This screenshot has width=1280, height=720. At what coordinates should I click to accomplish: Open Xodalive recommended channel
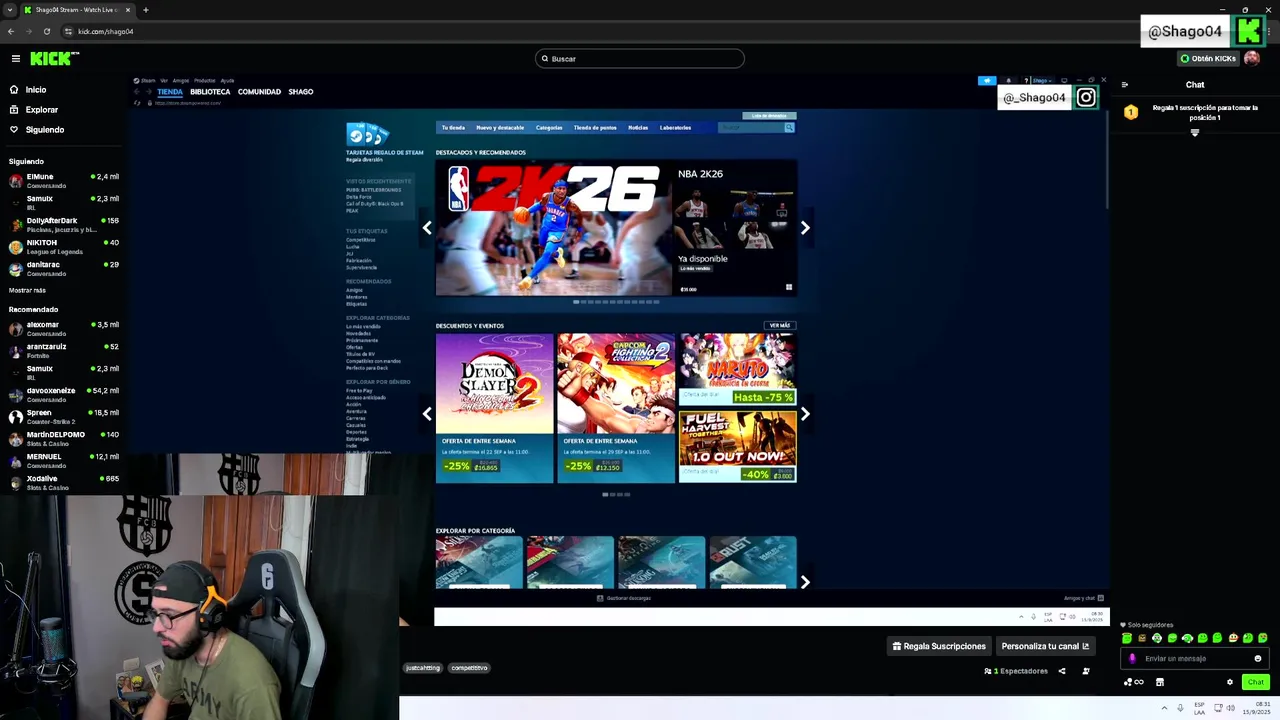[x=64, y=483]
